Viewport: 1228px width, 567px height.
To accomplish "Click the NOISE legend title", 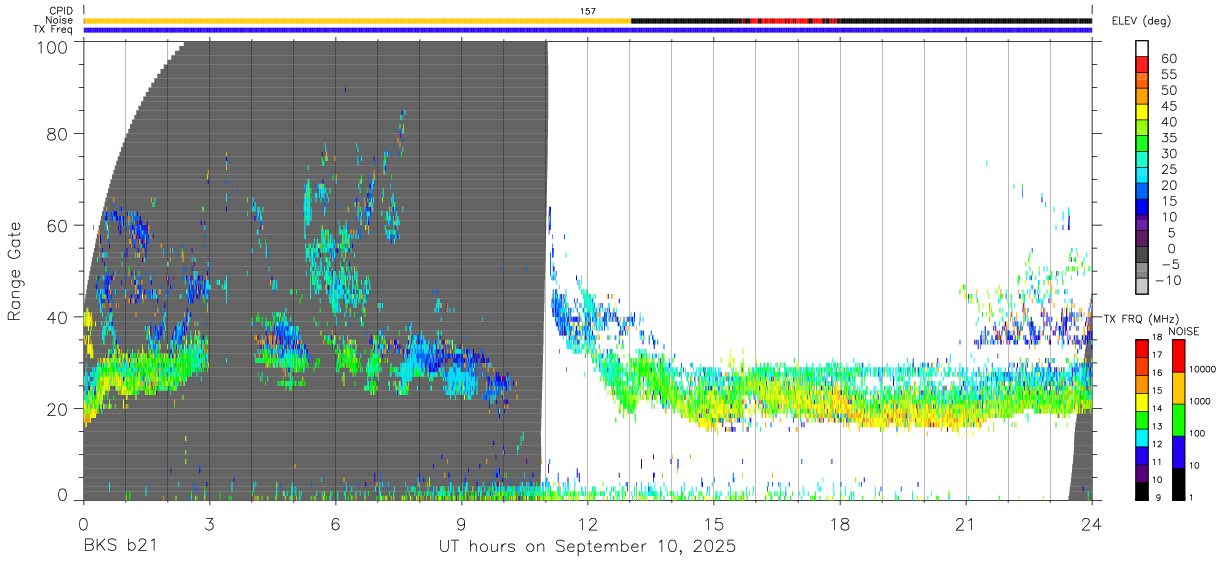I will tap(1183, 331).
